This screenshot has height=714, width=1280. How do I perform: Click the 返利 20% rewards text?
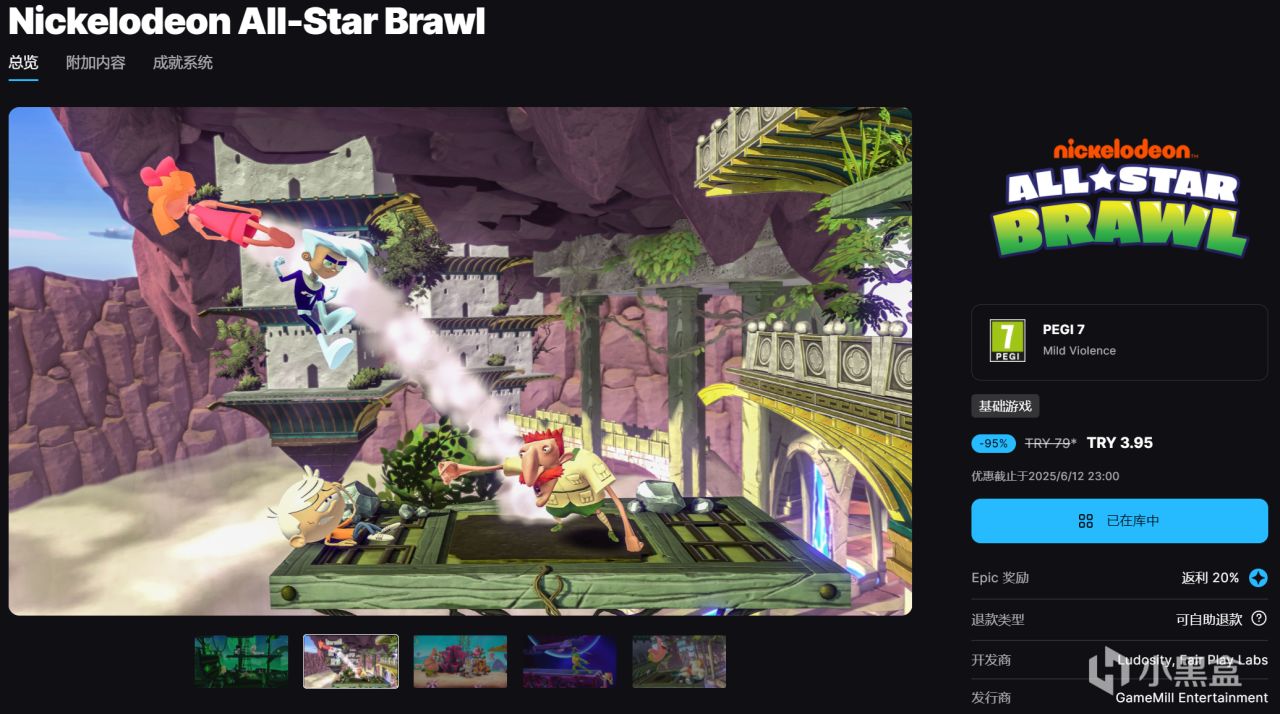(1210, 578)
